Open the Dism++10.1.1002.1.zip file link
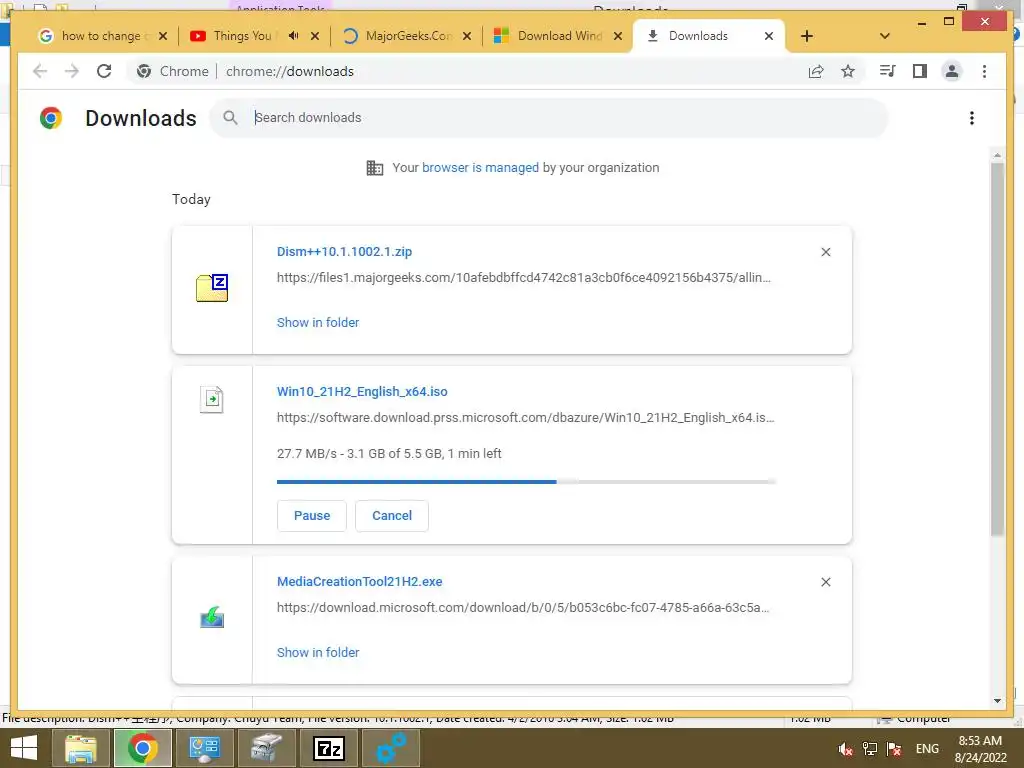The width and height of the screenshot is (1024, 768). (344, 252)
